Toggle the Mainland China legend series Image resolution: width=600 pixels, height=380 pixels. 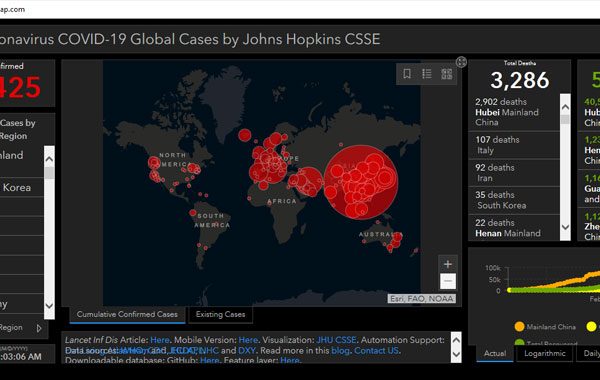(x=545, y=327)
